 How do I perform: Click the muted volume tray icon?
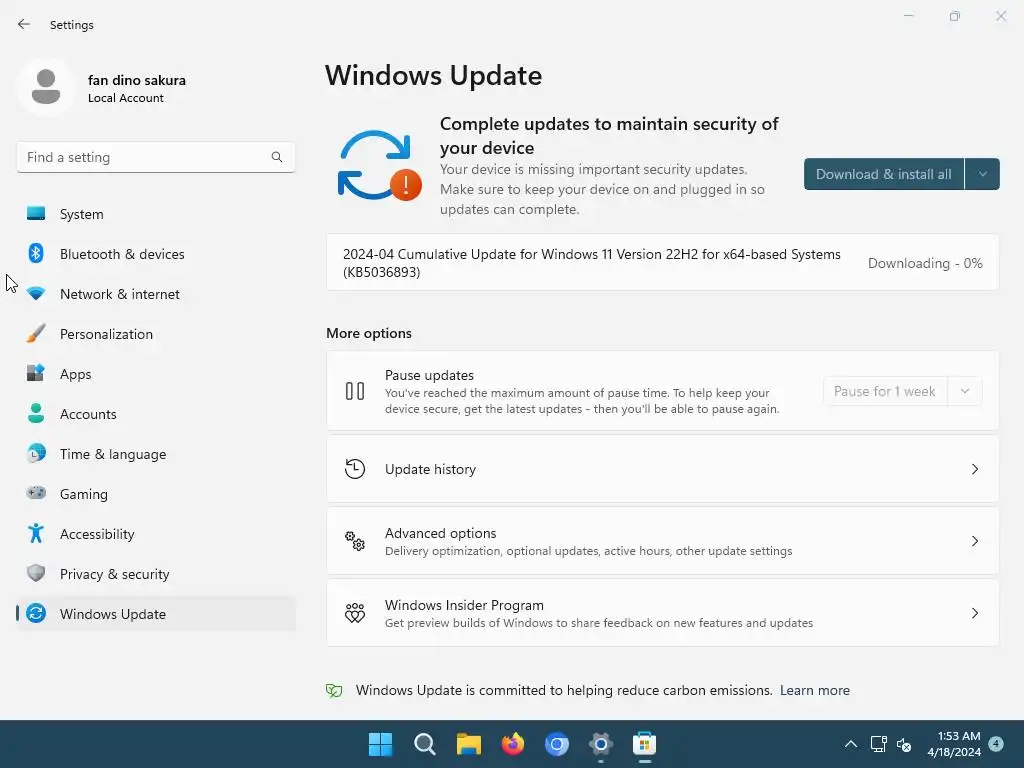[904, 744]
